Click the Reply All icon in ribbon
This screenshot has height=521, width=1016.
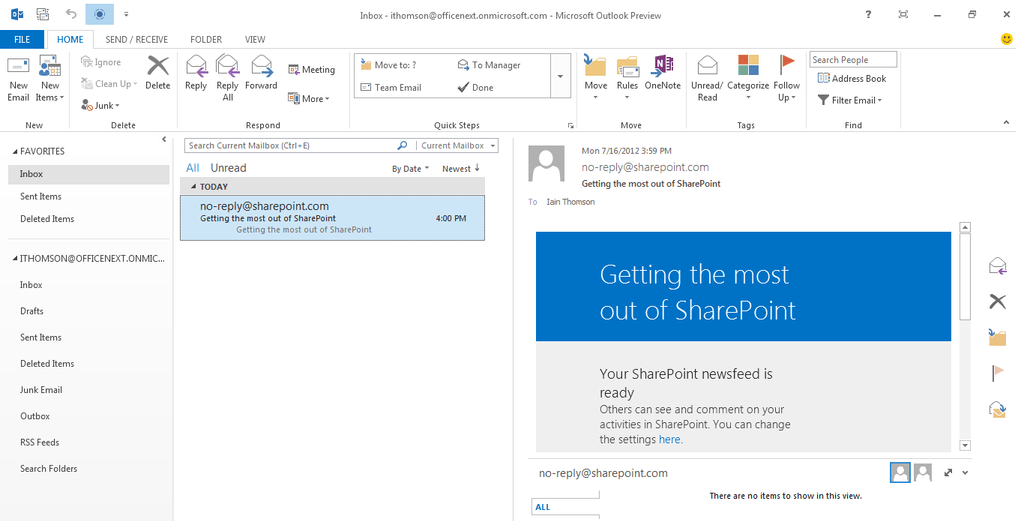[x=227, y=66]
